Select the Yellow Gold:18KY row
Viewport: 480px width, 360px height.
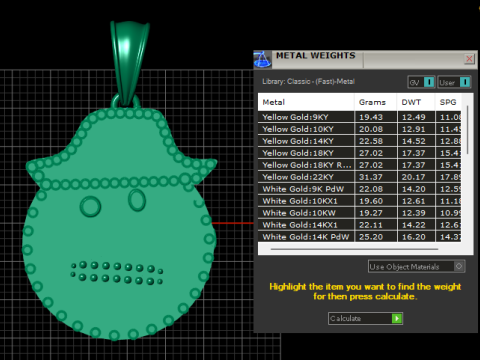point(360,153)
